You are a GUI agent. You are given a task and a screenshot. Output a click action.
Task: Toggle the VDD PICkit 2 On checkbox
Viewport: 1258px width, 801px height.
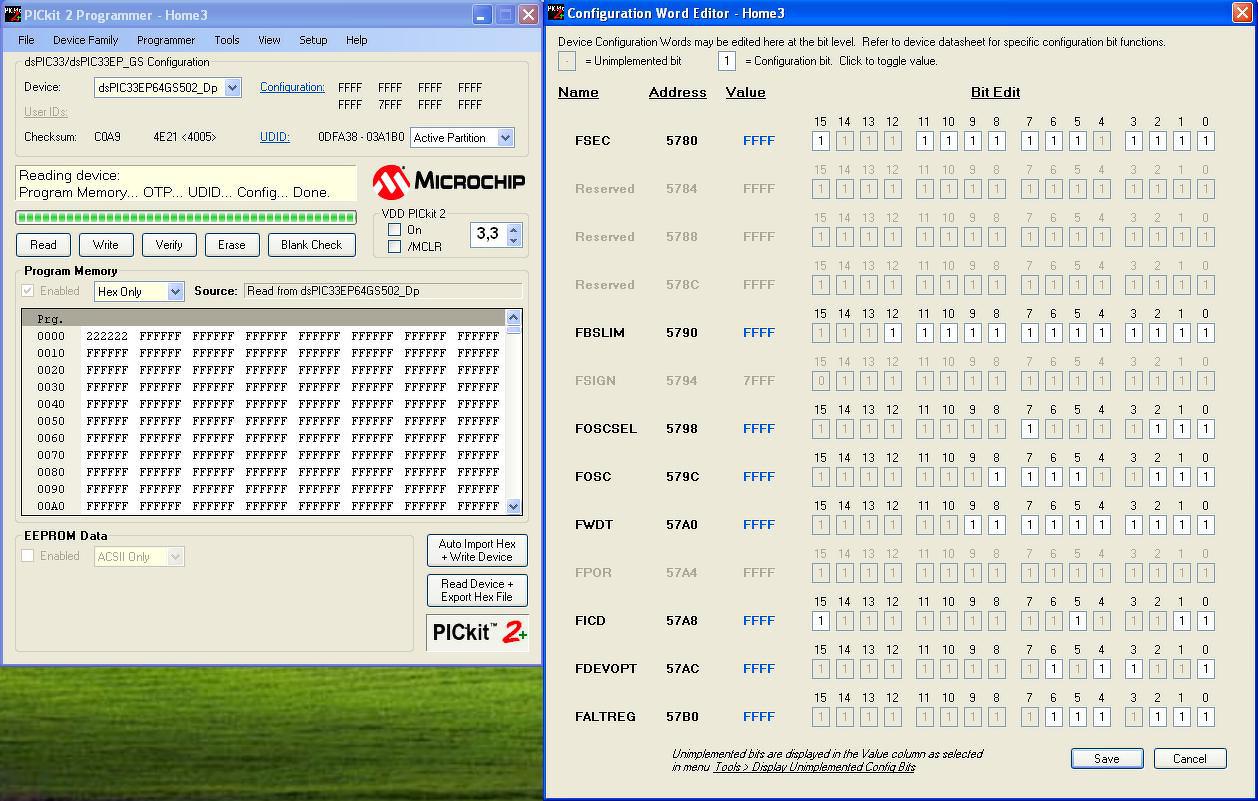pos(394,230)
